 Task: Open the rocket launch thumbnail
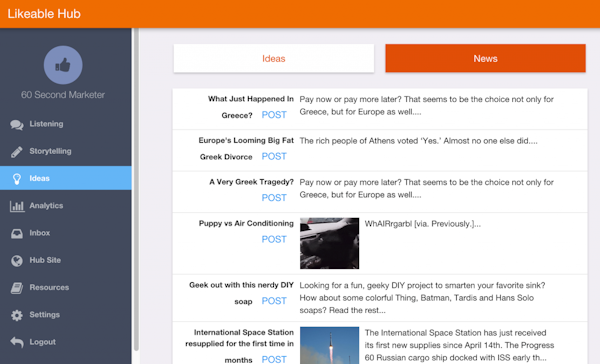point(329,345)
